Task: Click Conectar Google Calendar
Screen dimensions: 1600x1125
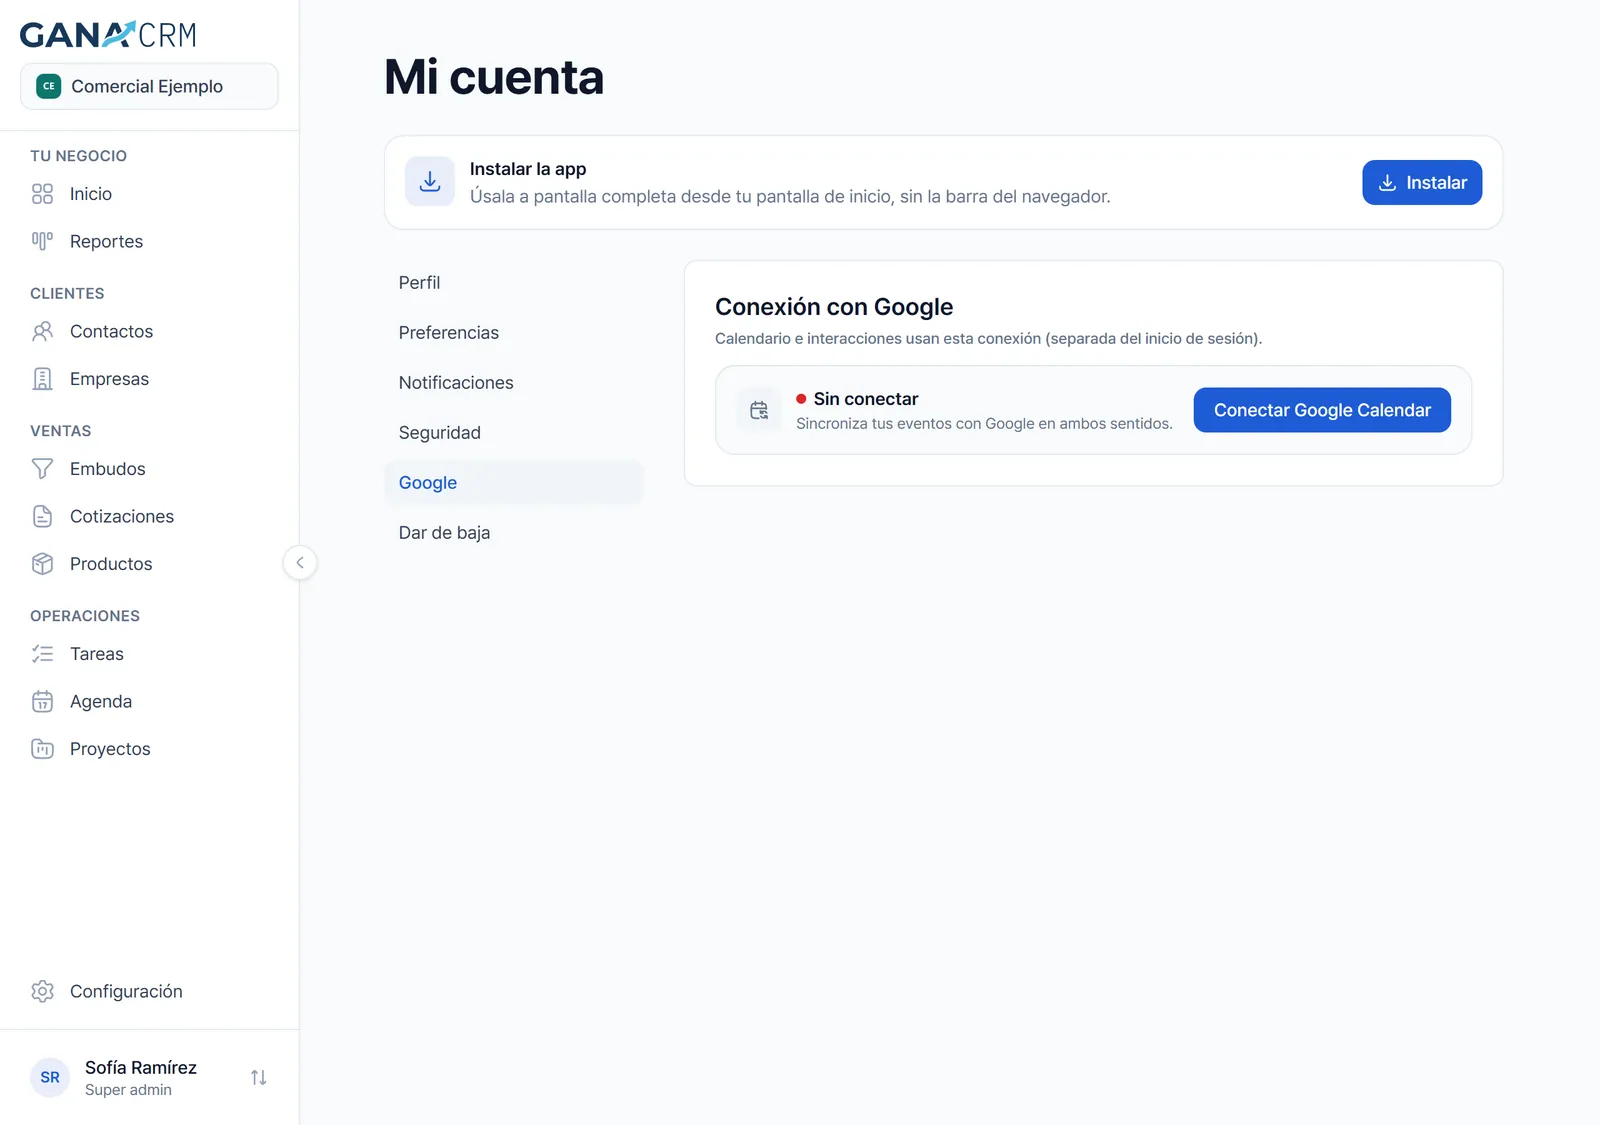Action: (1322, 410)
